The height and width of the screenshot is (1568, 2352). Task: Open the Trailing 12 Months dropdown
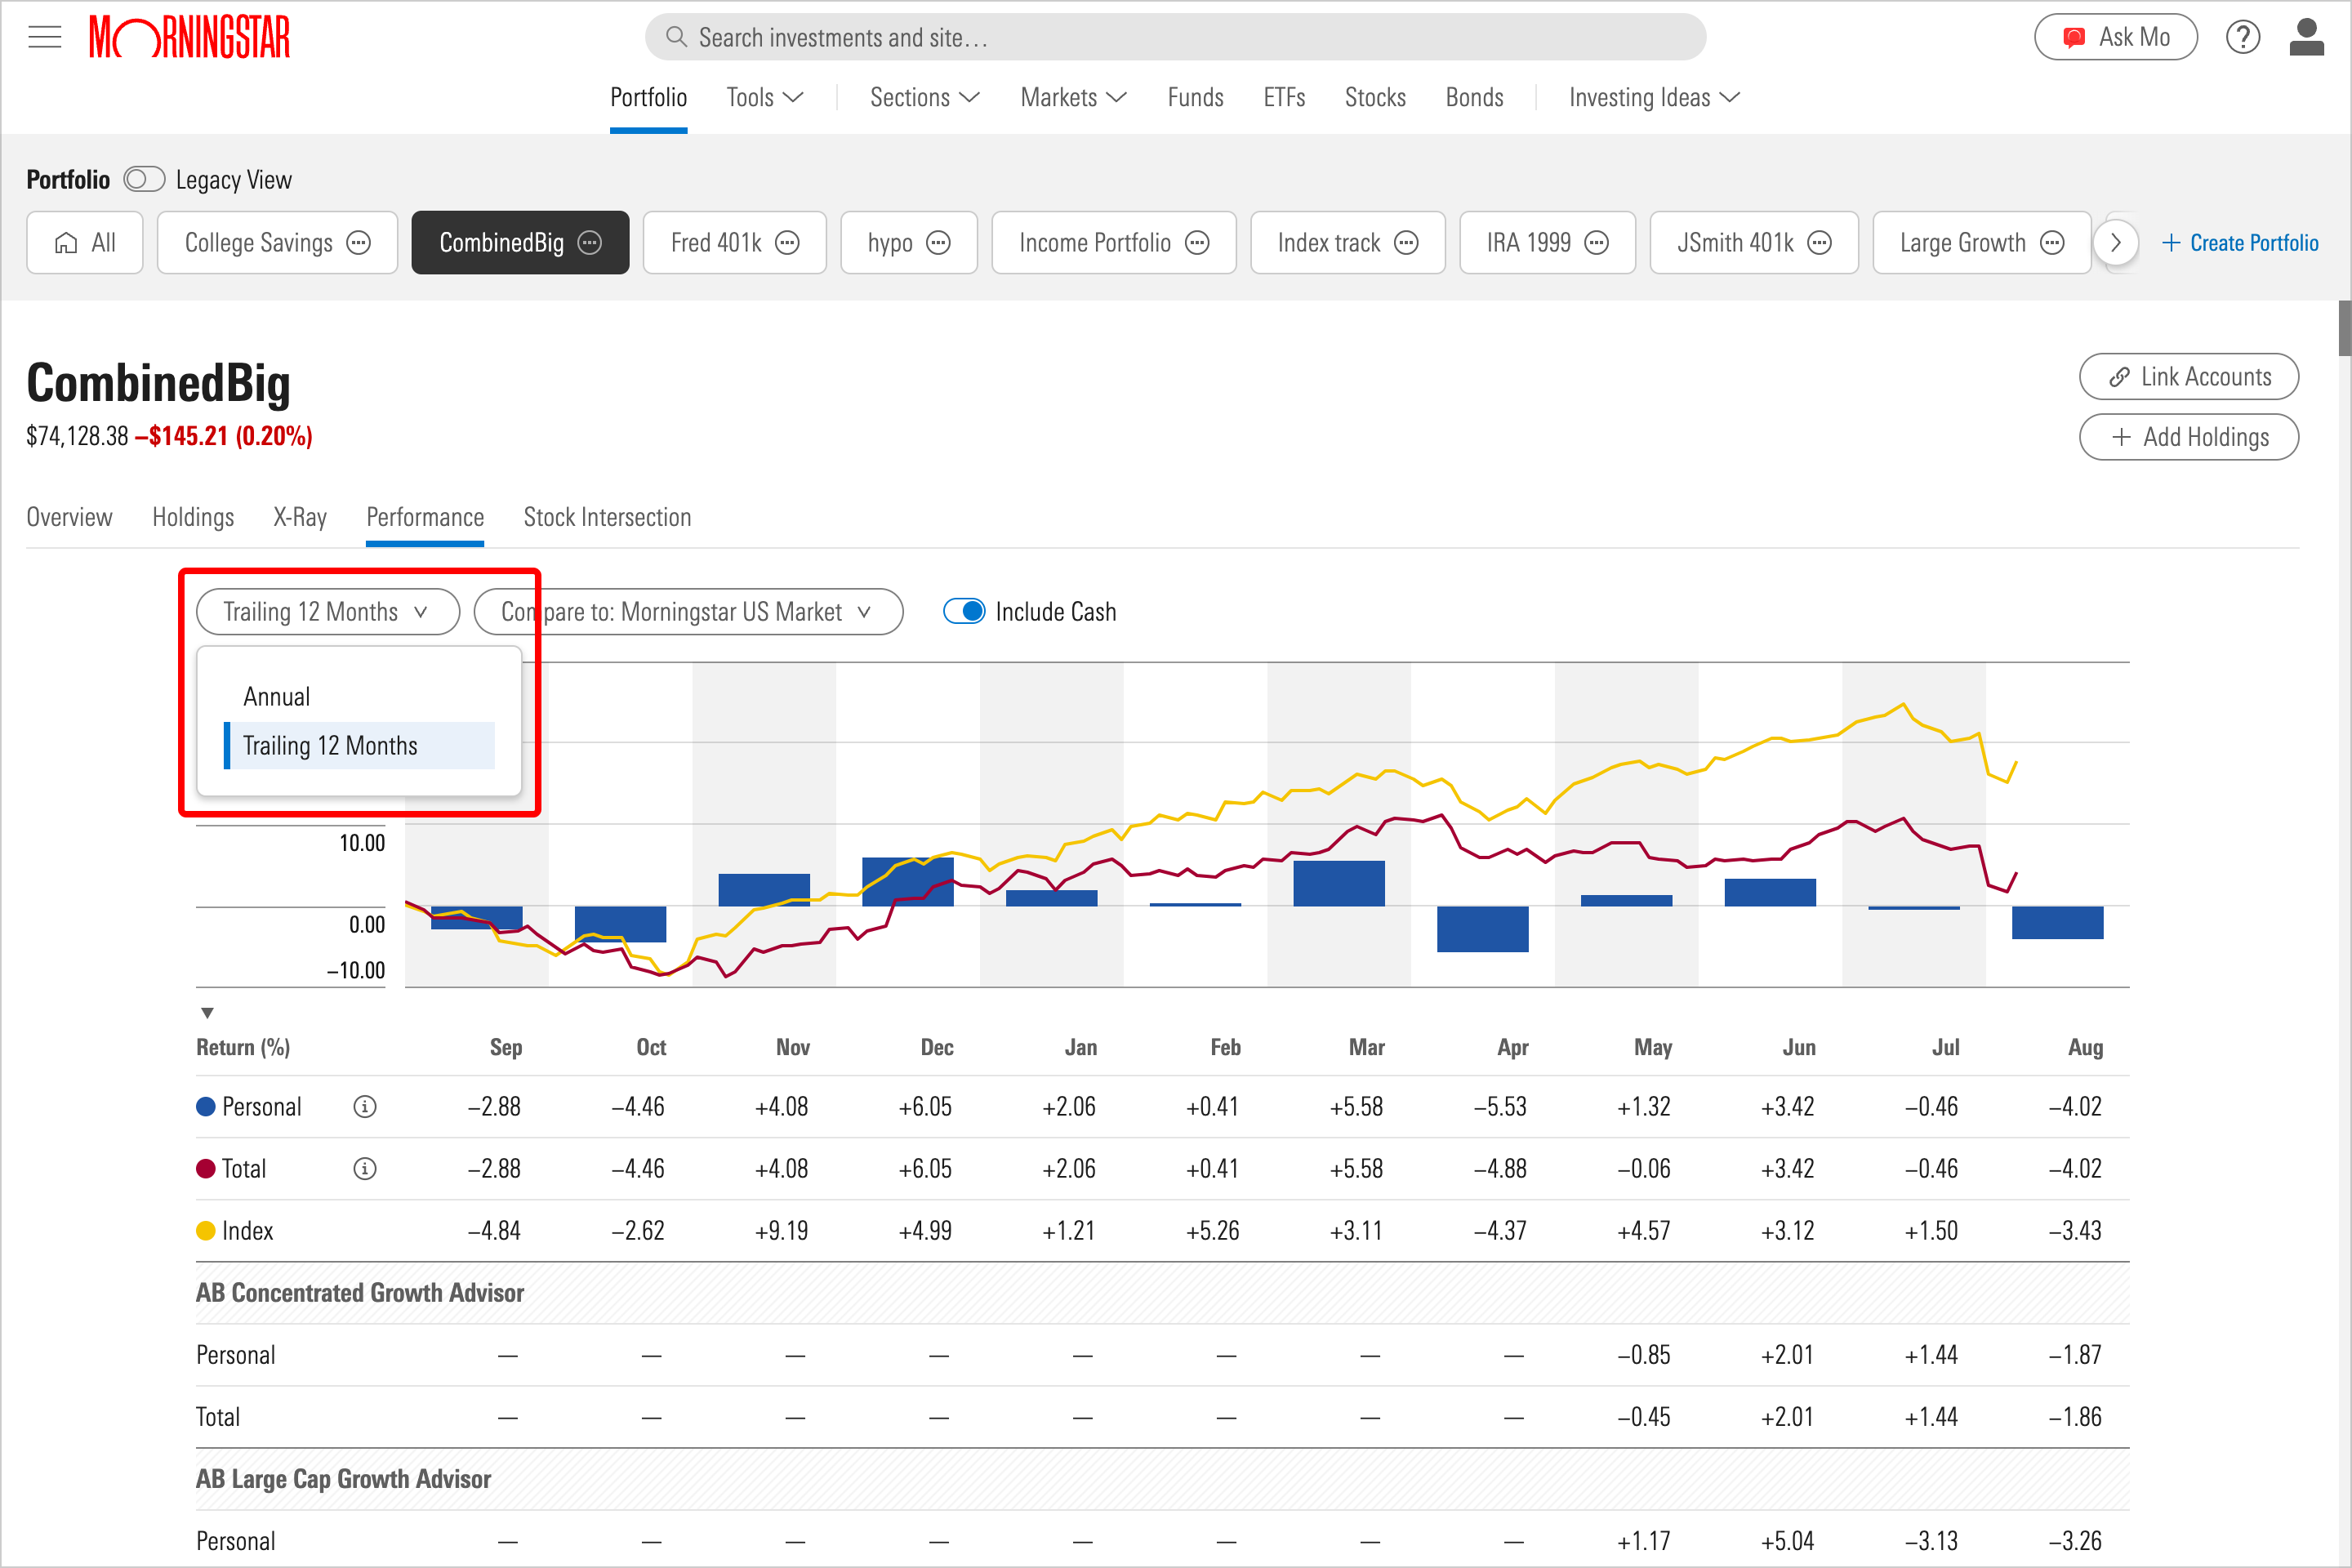click(x=328, y=612)
